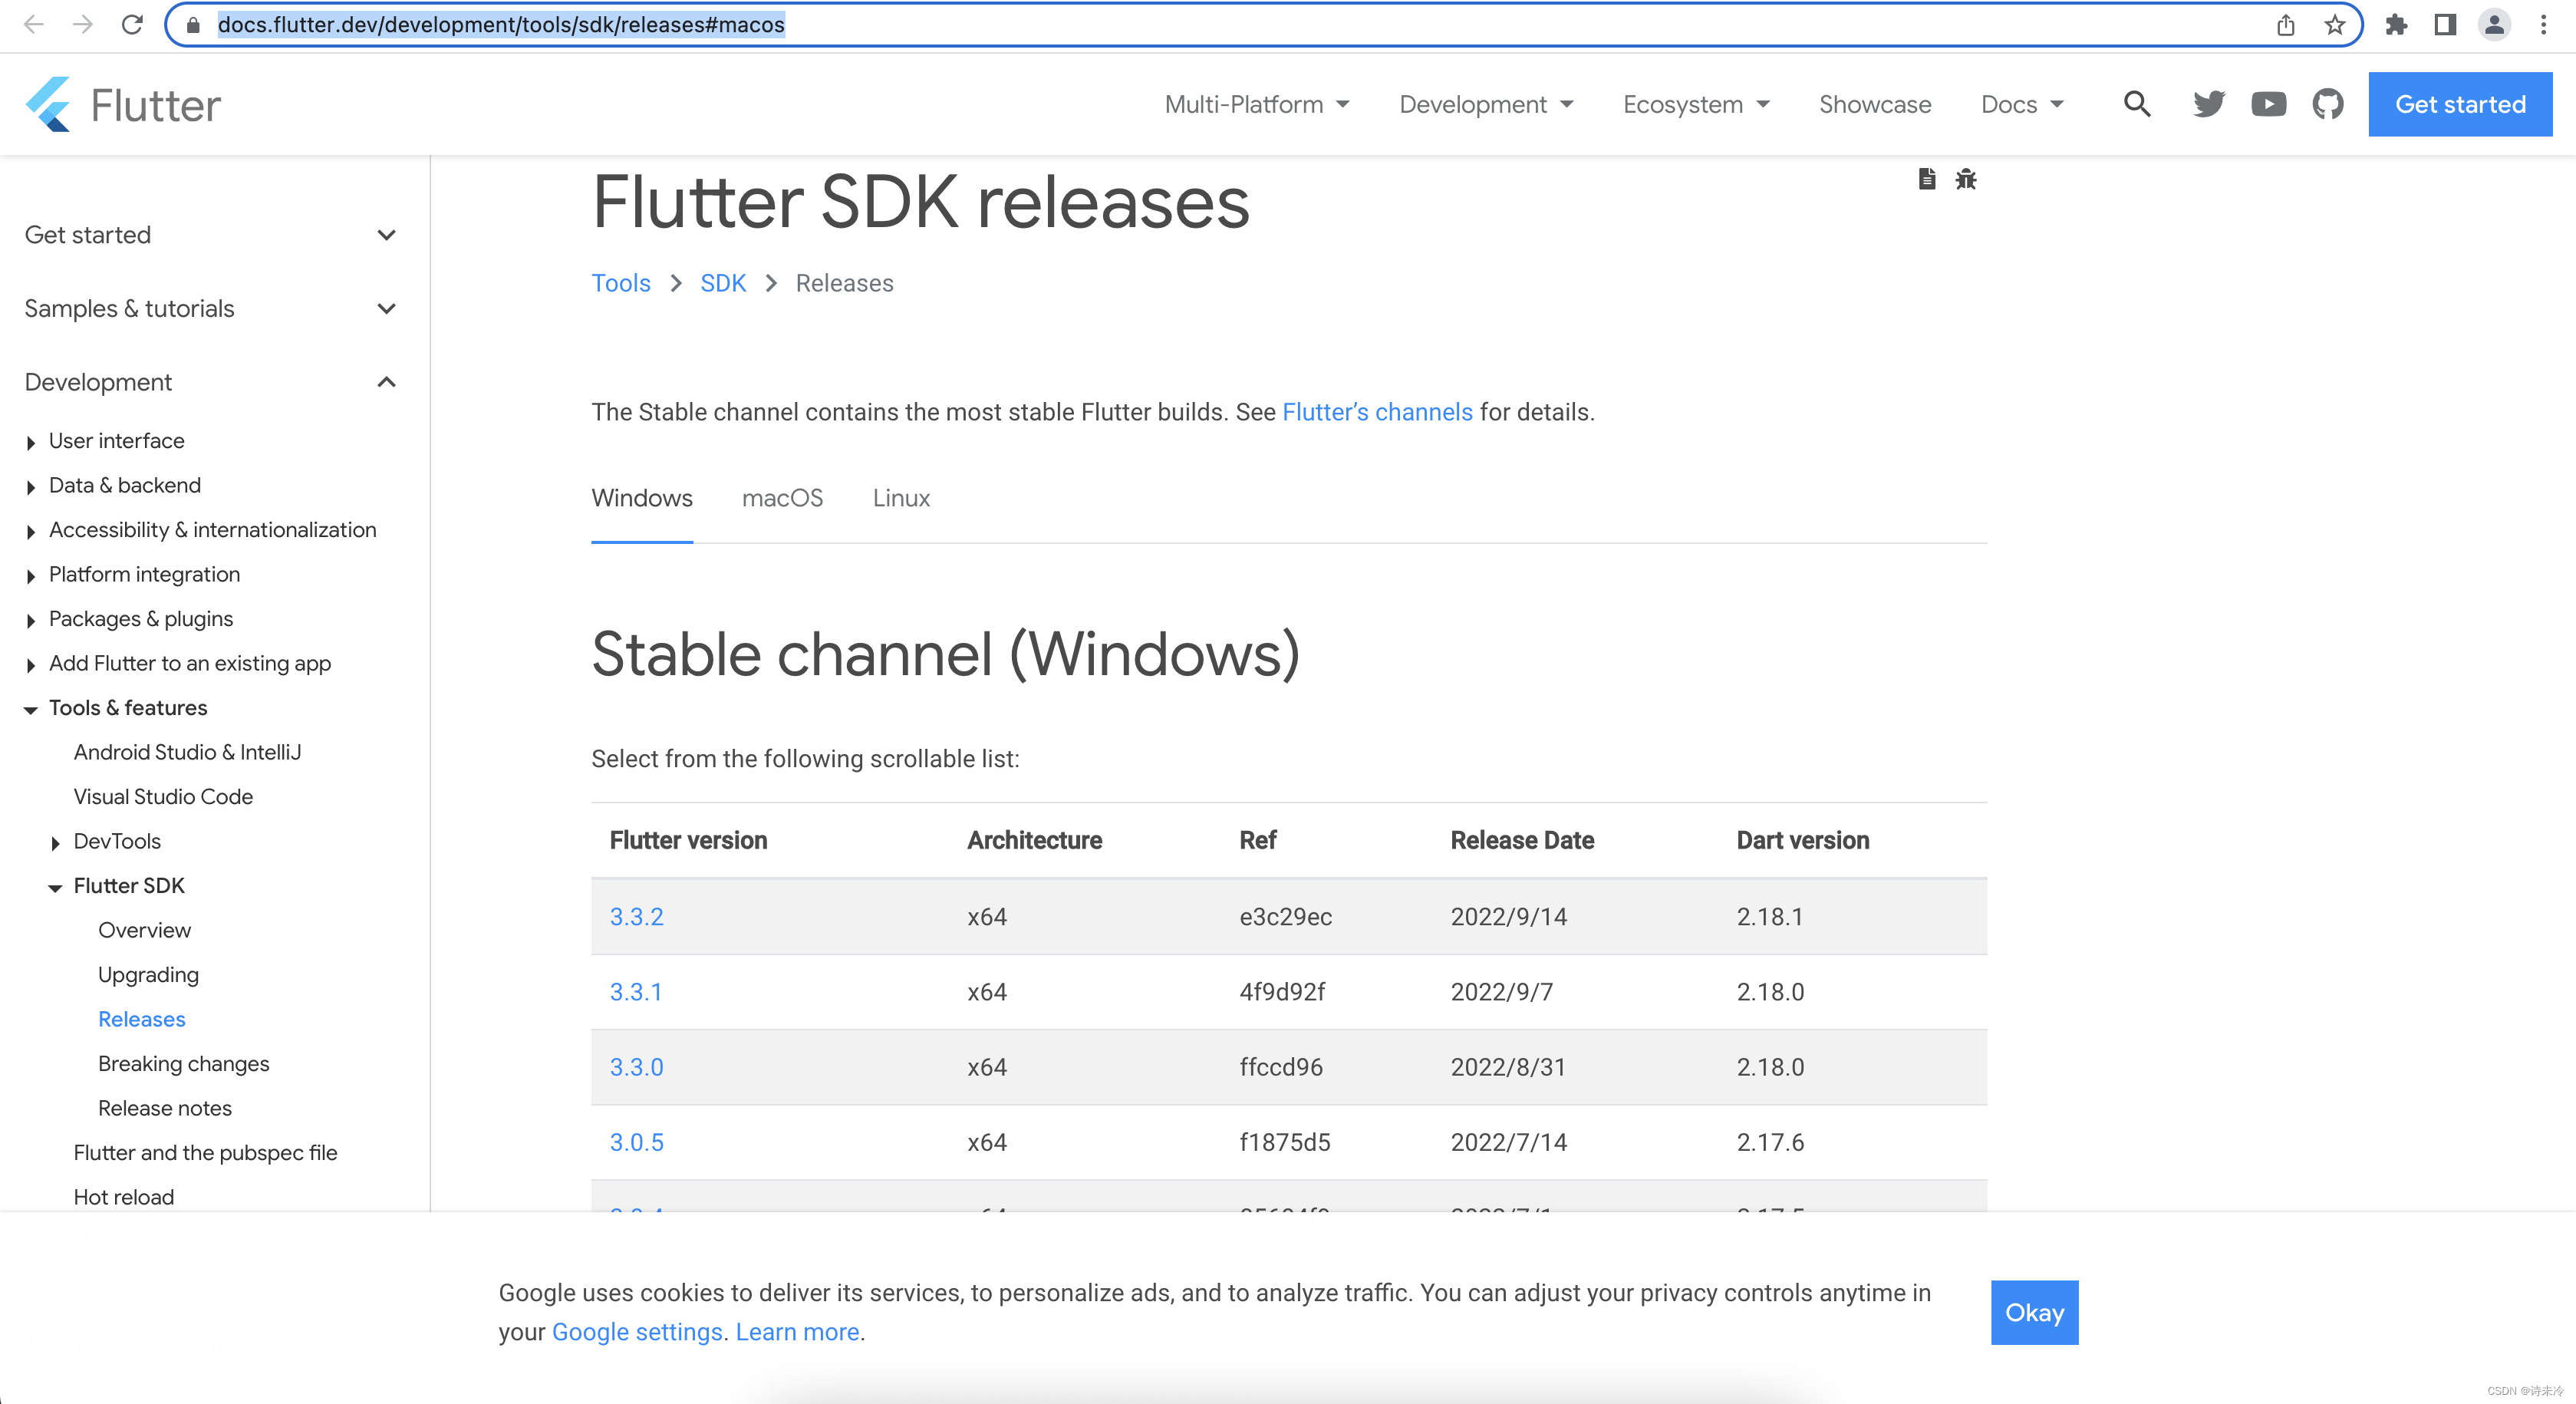Expand DevTools tree item
Image resolution: width=2576 pixels, height=1404 pixels.
coord(55,843)
